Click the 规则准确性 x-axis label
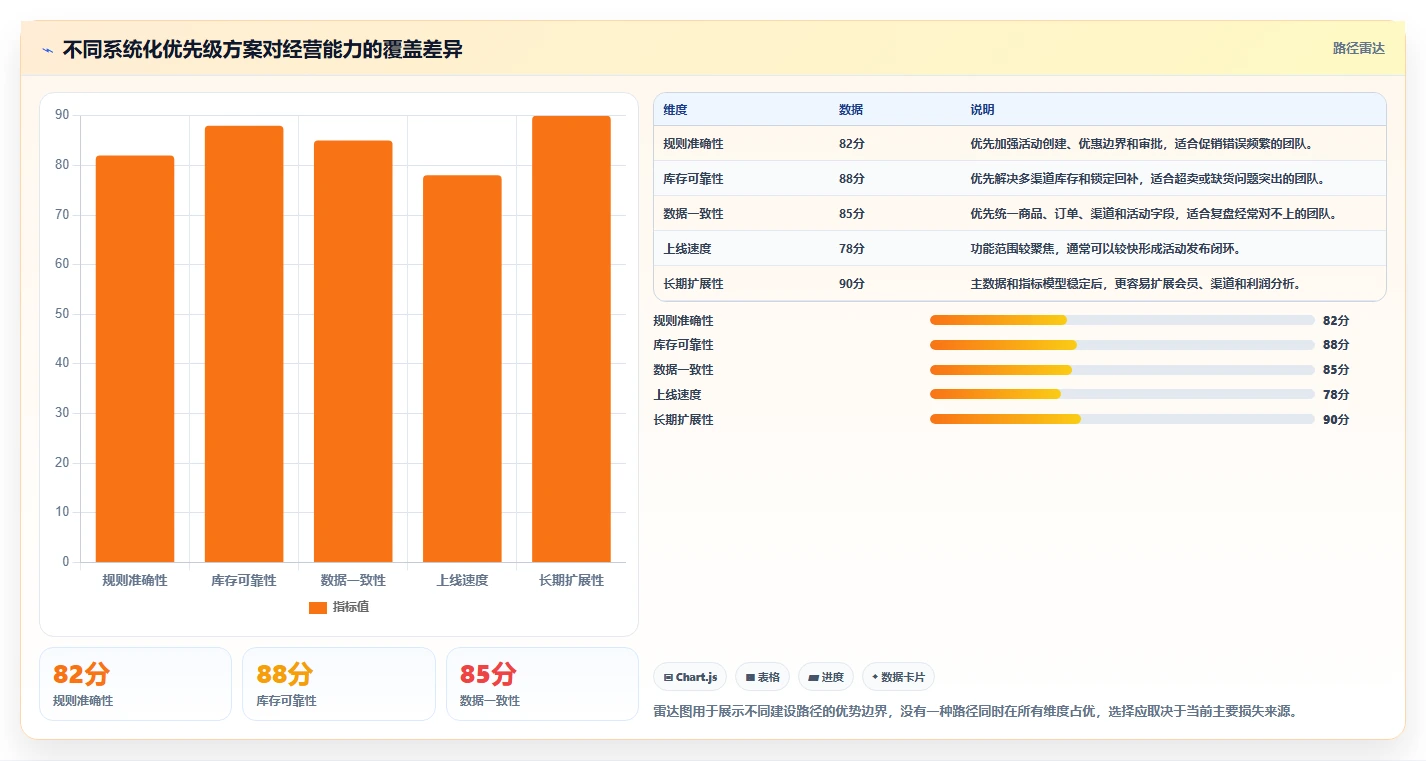The width and height of the screenshot is (1426, 761). pos(135,580)
